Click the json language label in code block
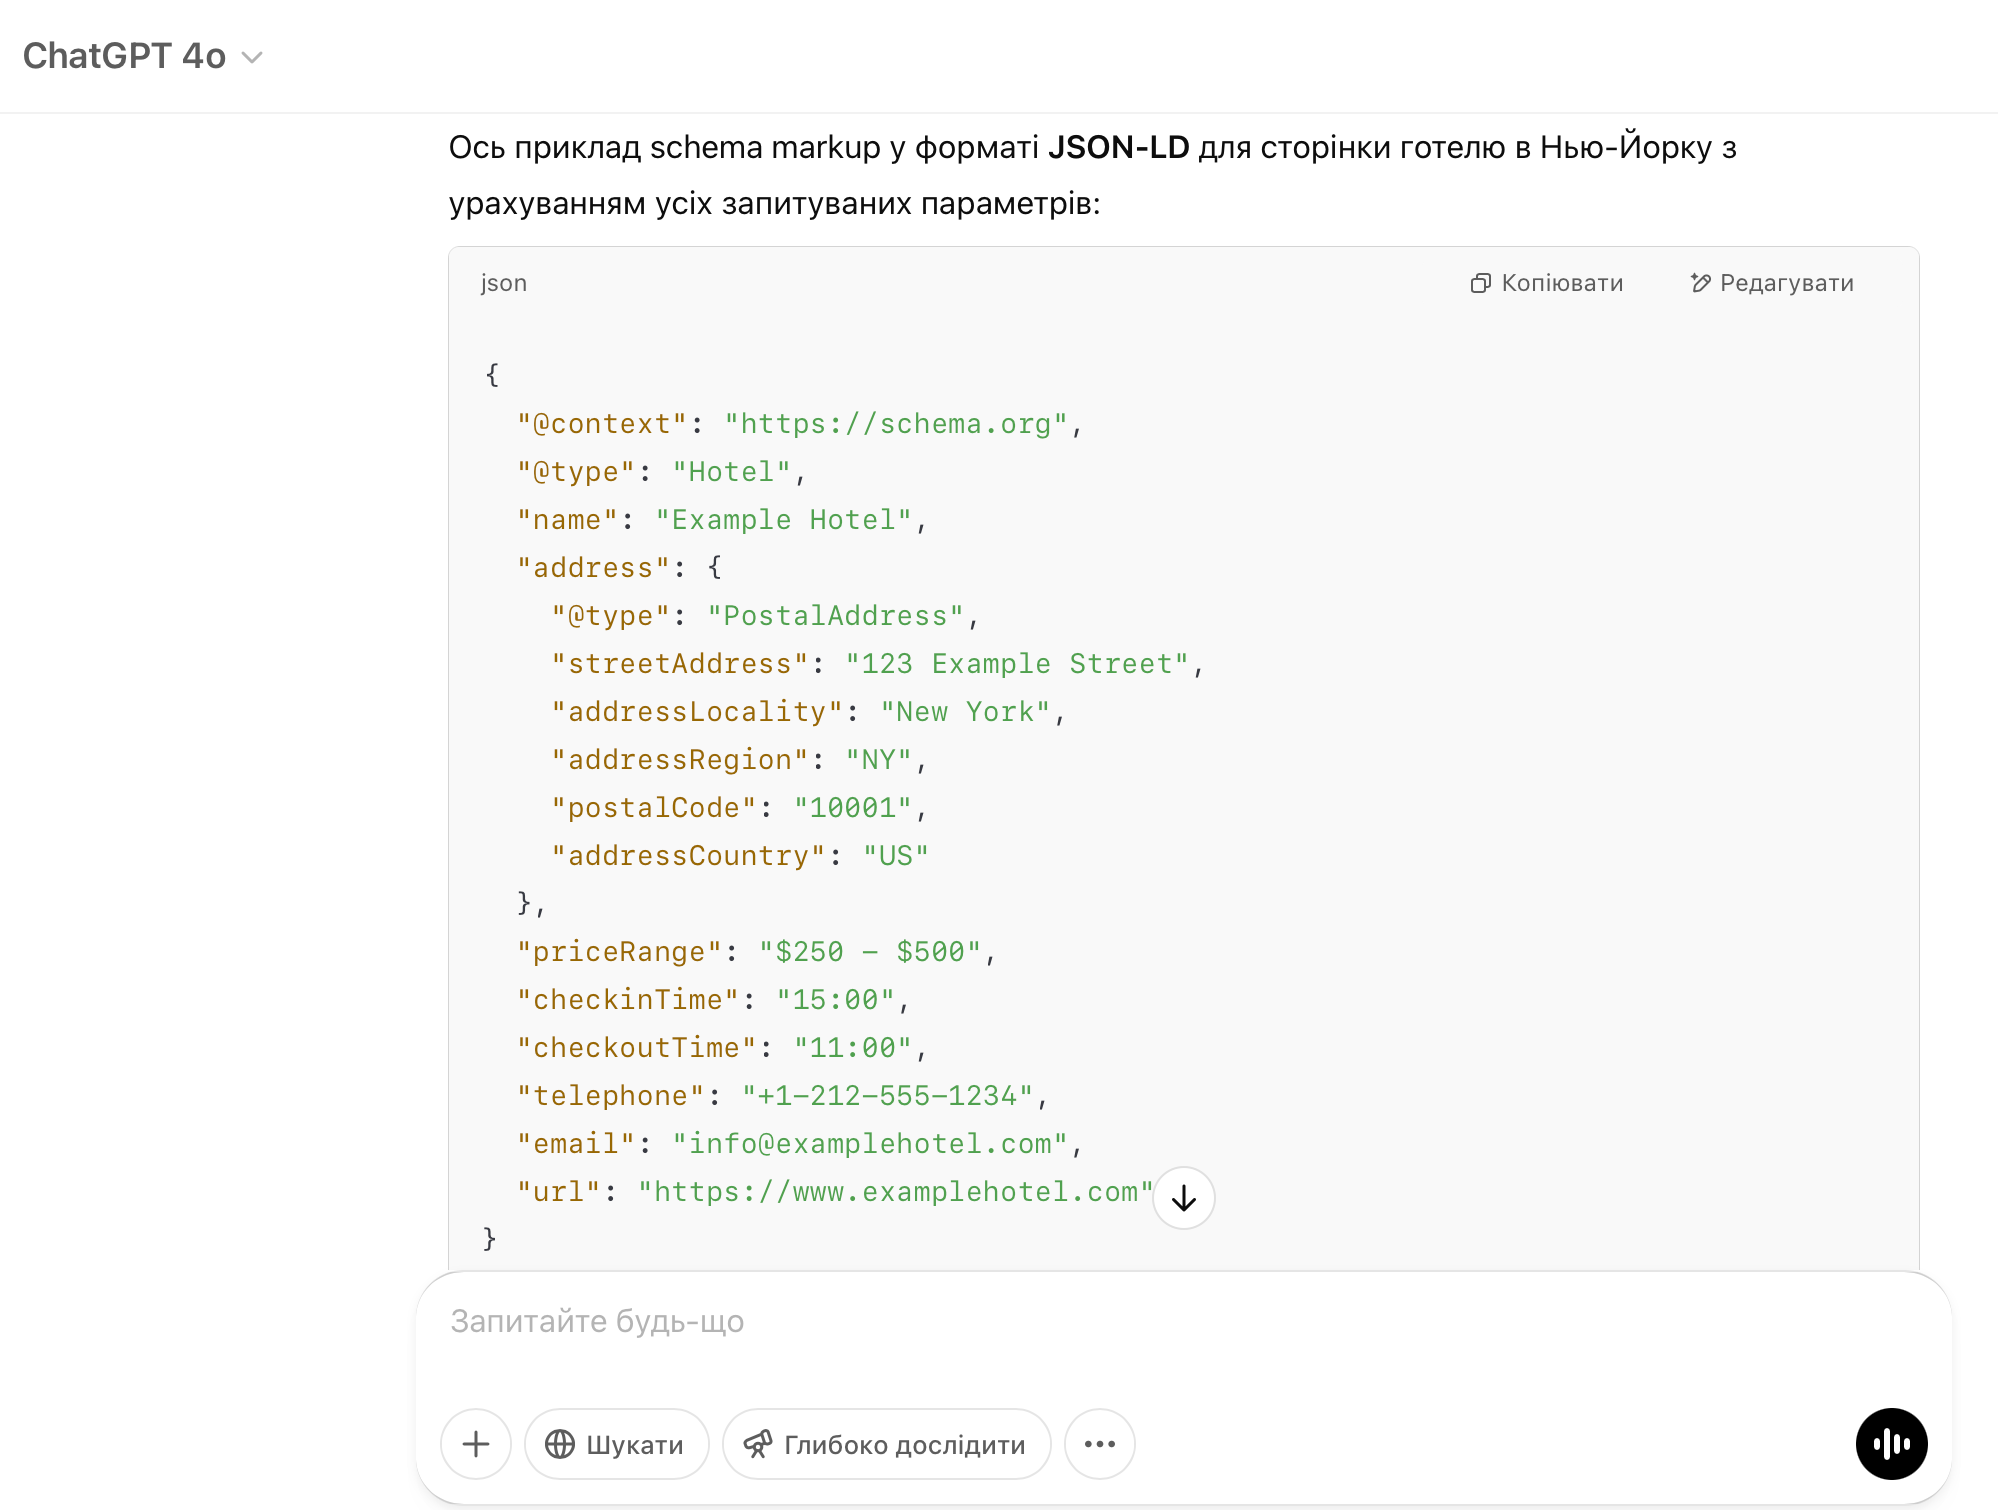The height and width of the screenshot is (1510, 1998). (503, 283)
